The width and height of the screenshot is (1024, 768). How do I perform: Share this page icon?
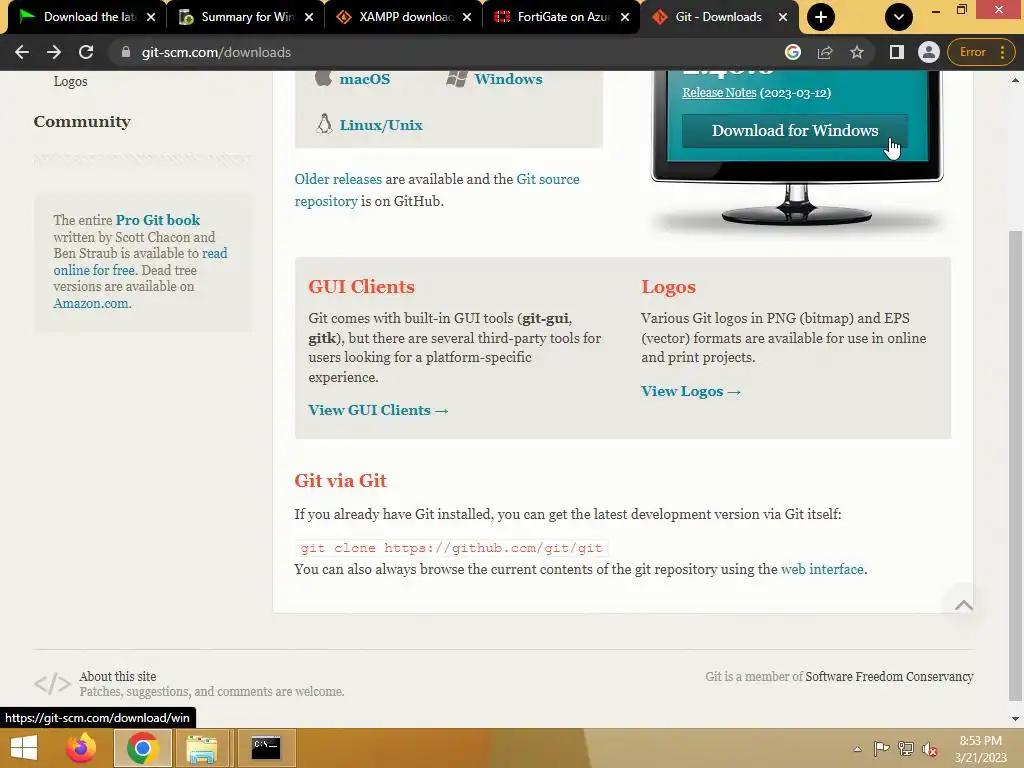[x=825, y=52]
